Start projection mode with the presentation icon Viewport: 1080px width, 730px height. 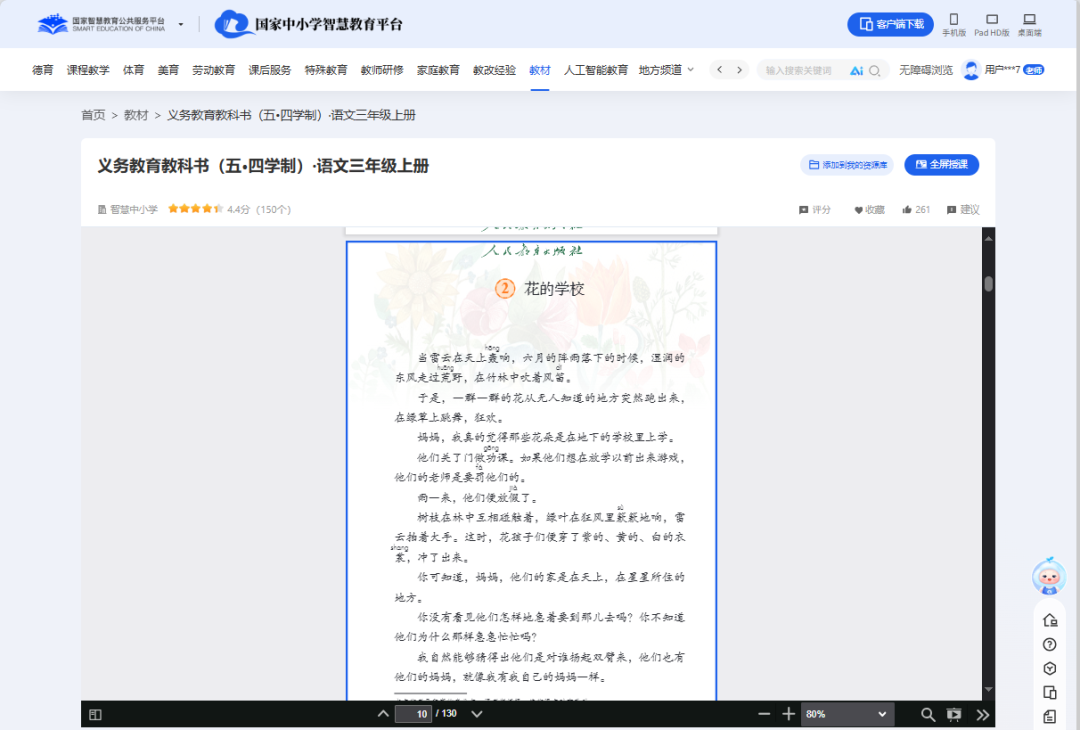coord(952,714)
